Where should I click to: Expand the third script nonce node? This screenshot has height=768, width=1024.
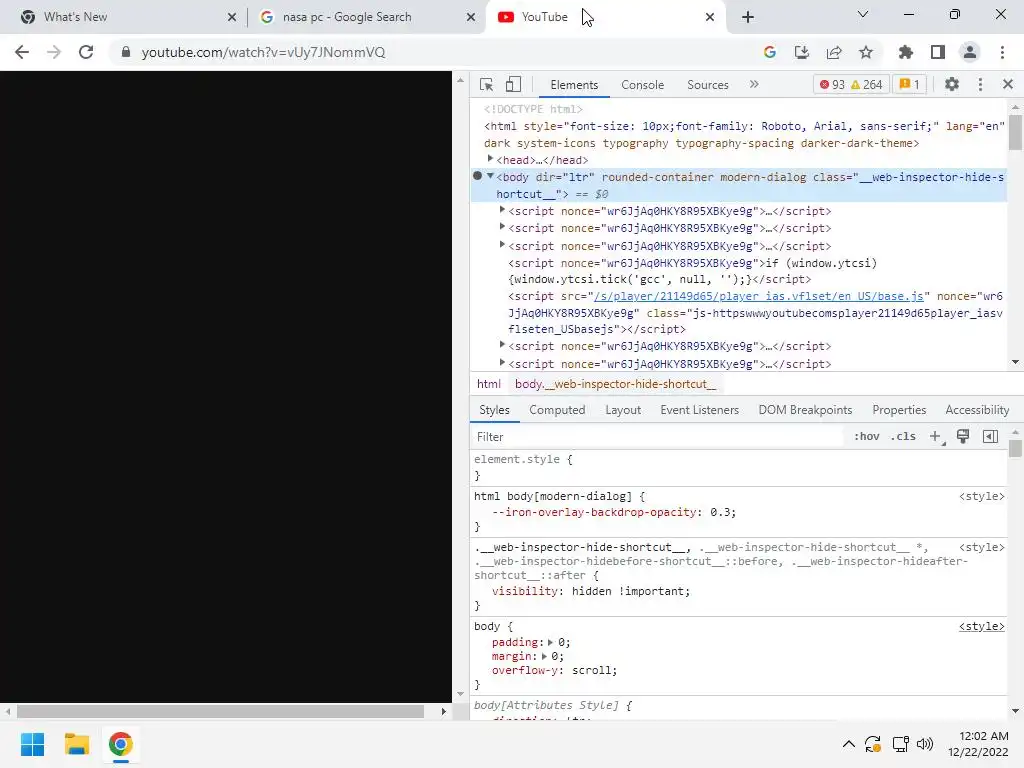(x=502, y=244)
